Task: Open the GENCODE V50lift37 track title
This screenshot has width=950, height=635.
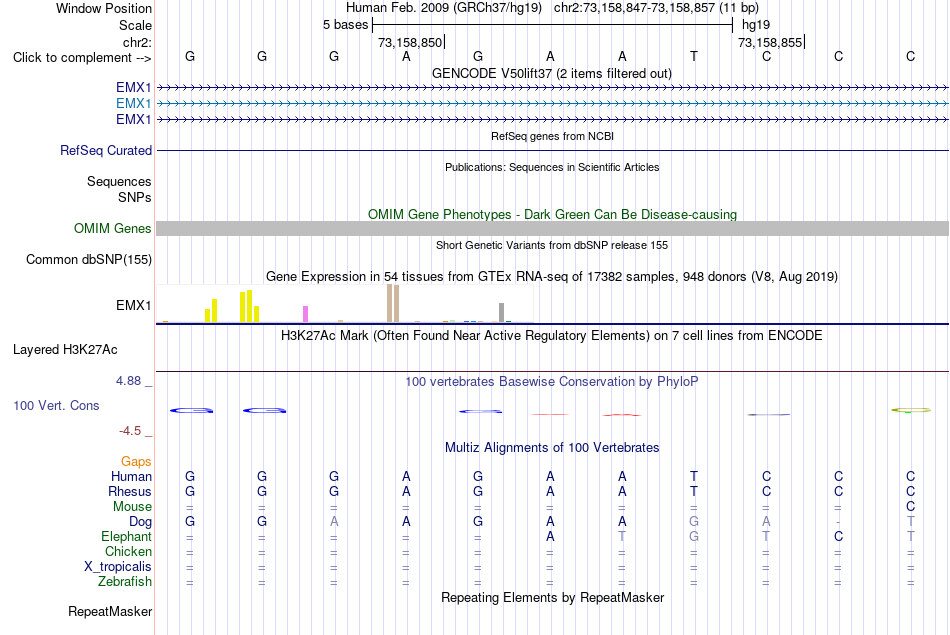Action: pos(551,73)
